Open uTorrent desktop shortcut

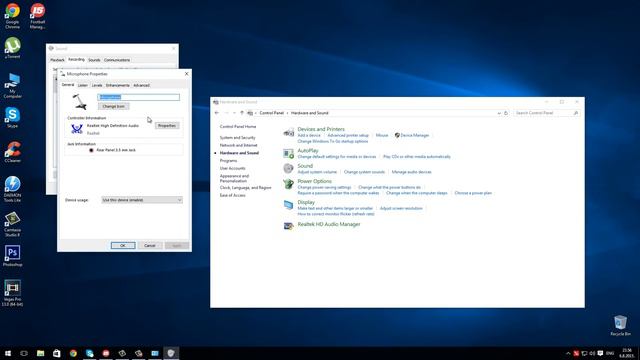pos(12,48)
